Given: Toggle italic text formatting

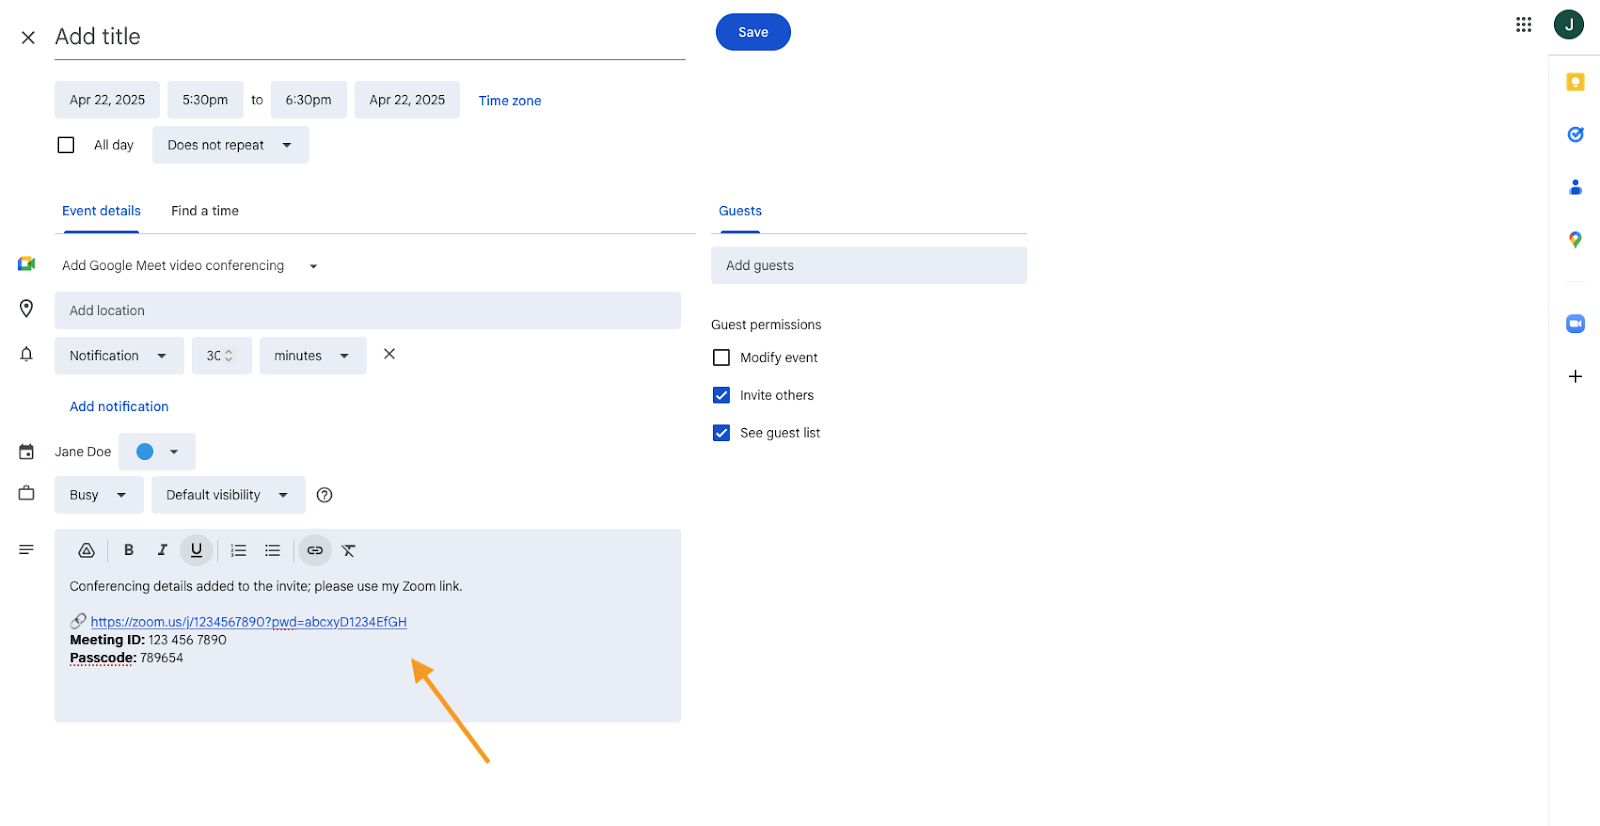Looking at the screenshot, I should click(x=162, y=550).
